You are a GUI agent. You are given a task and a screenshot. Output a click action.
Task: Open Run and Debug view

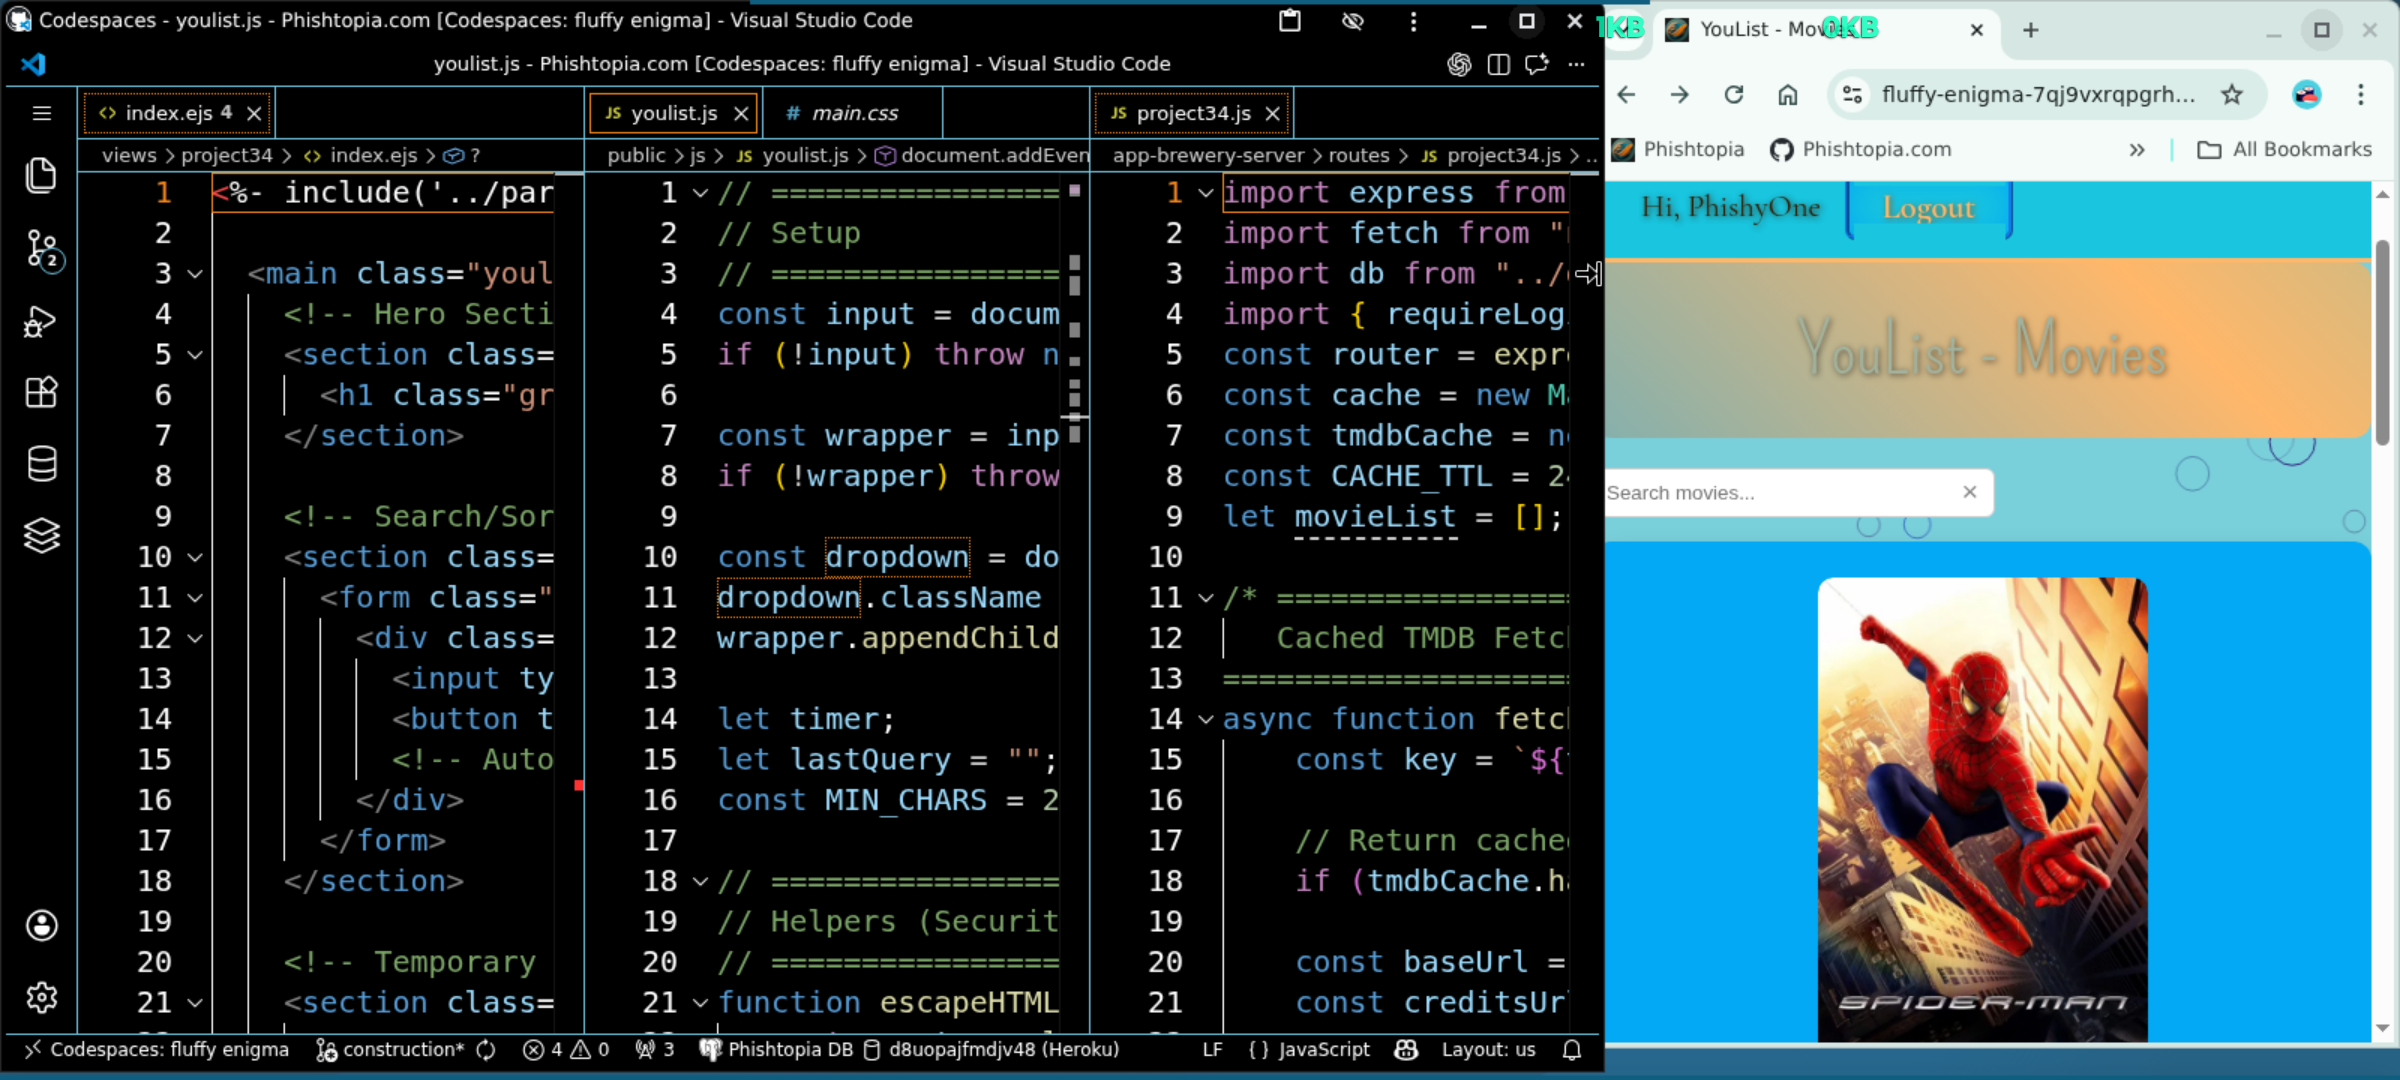pos(41,321)
